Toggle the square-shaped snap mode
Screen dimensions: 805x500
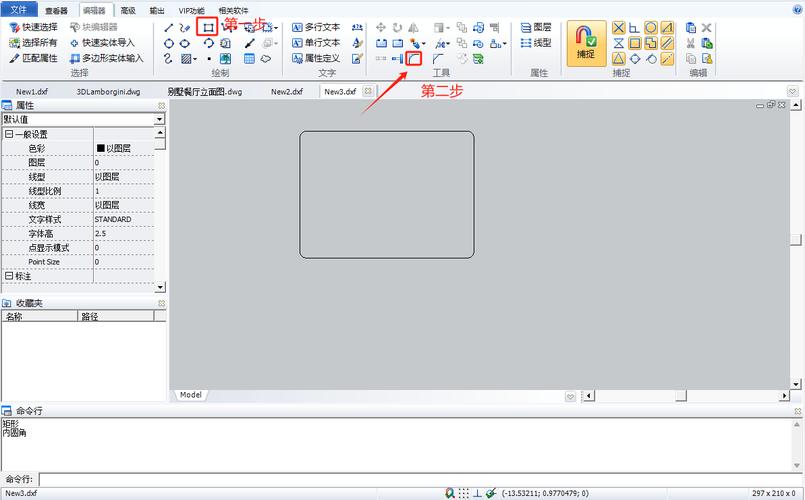[x=635, y=43]
